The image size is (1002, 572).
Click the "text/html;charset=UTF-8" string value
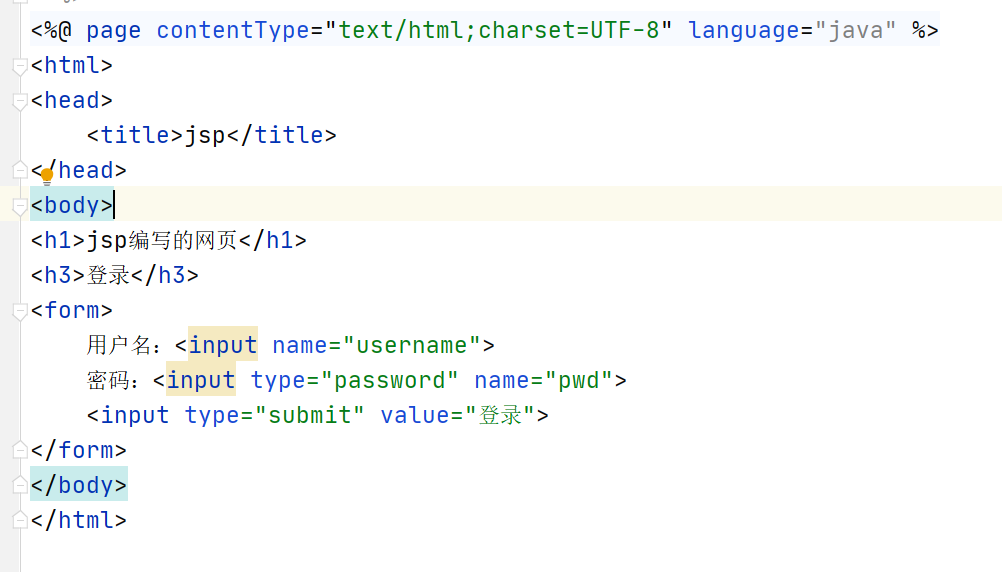pos(498,30)
